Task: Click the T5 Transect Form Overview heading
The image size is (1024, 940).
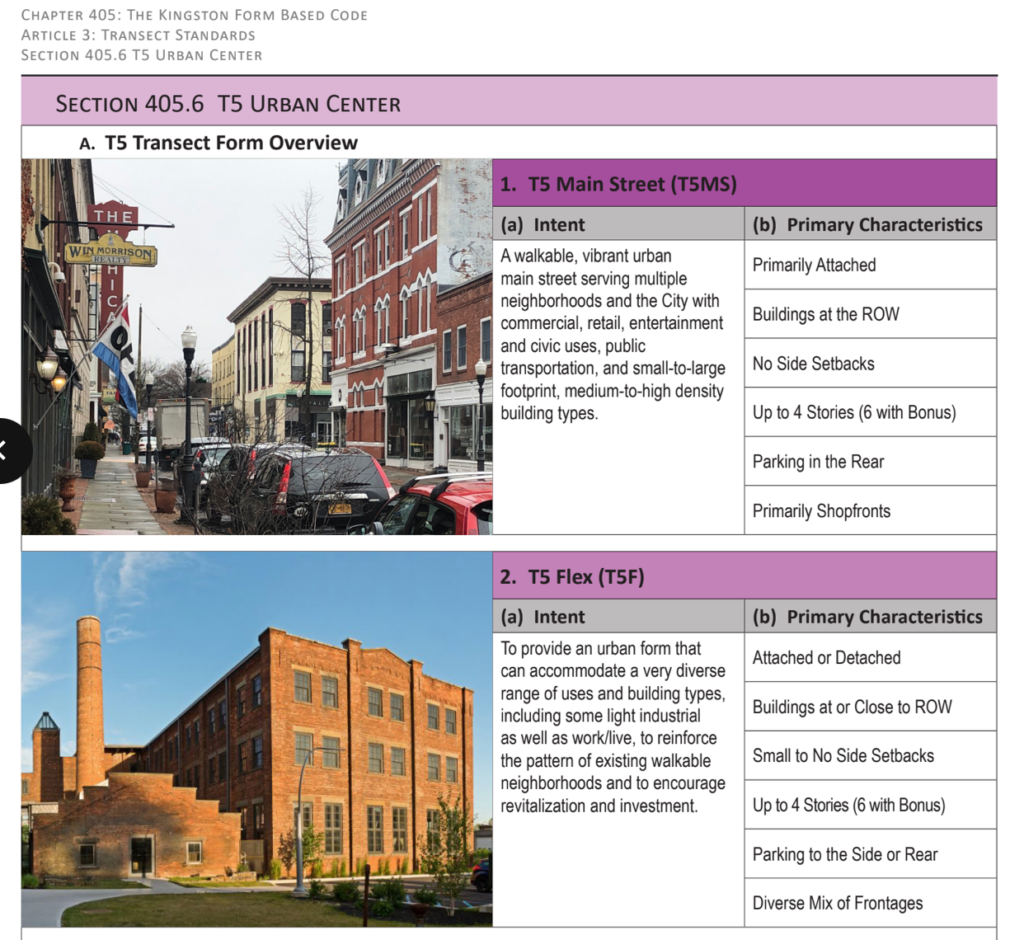Action: pos(230,143)
